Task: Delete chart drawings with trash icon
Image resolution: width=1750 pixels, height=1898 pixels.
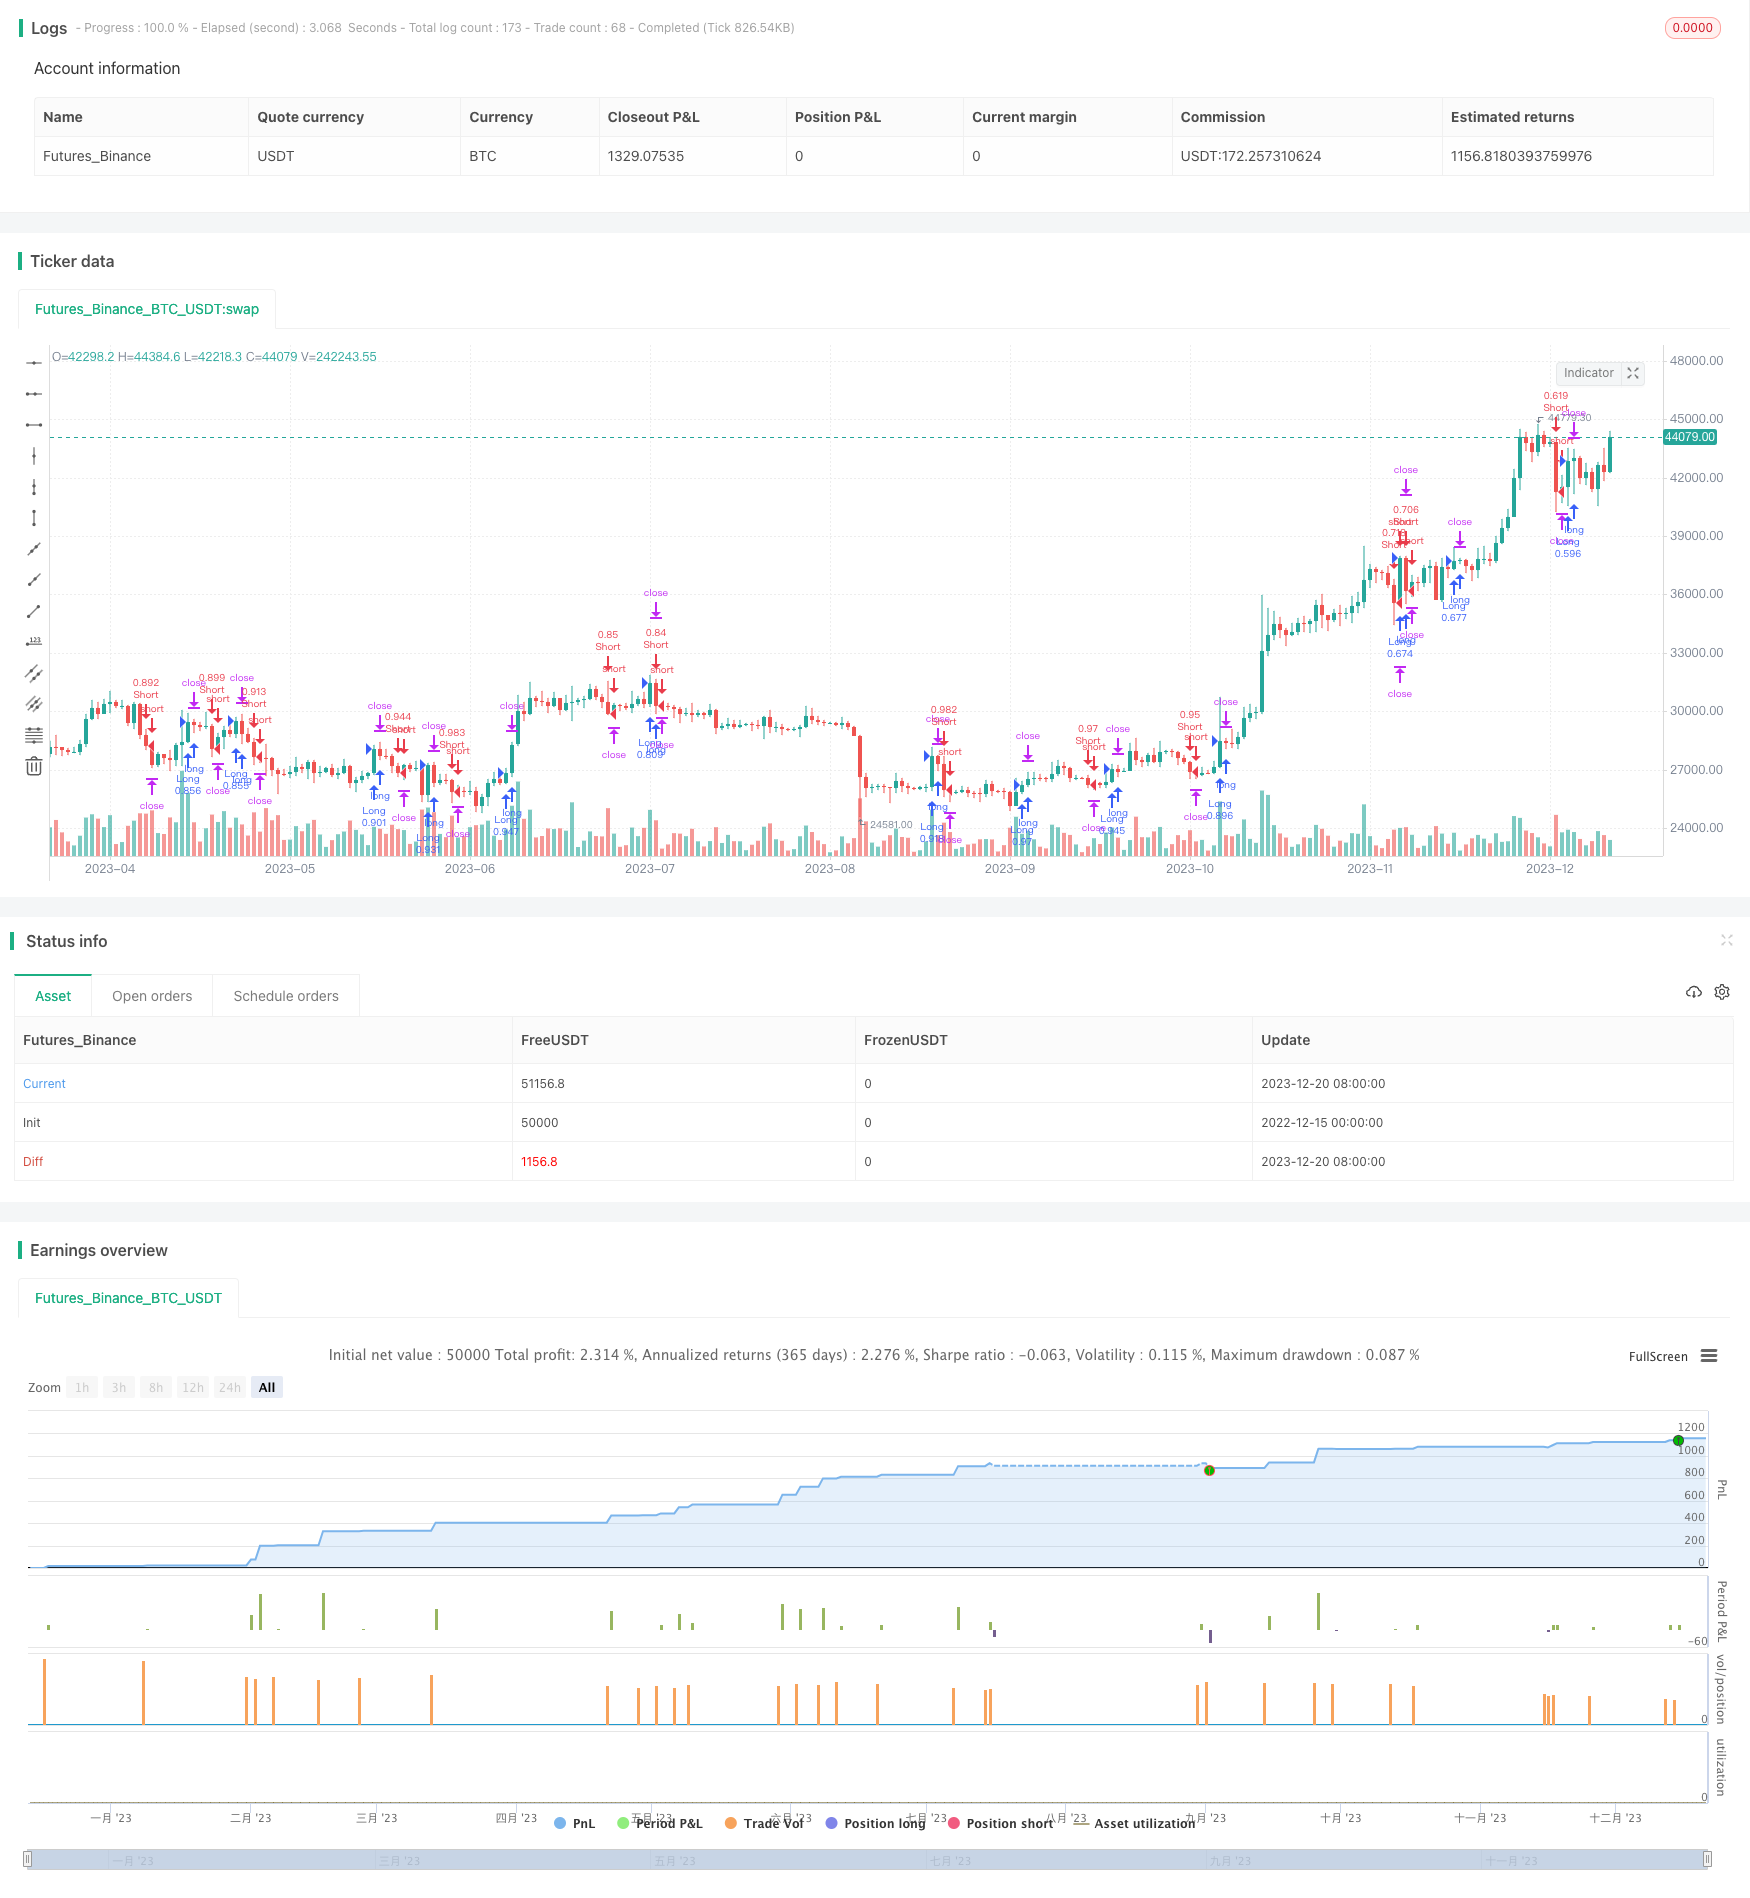Action: (x=34, y=766)
